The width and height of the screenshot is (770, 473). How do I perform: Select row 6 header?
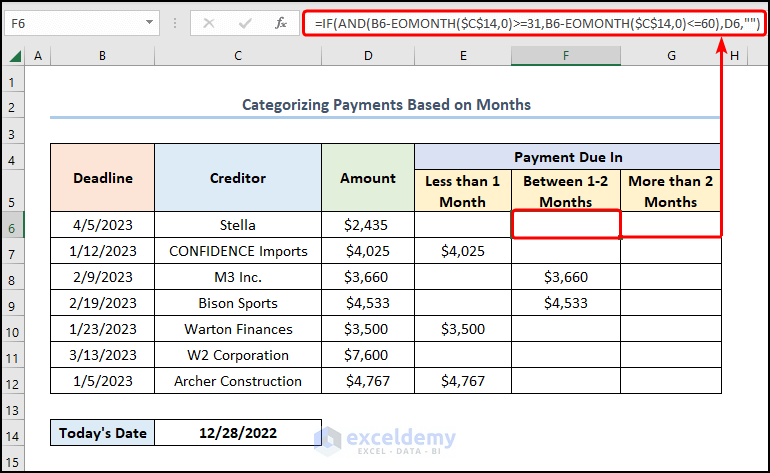pos(12,227)
